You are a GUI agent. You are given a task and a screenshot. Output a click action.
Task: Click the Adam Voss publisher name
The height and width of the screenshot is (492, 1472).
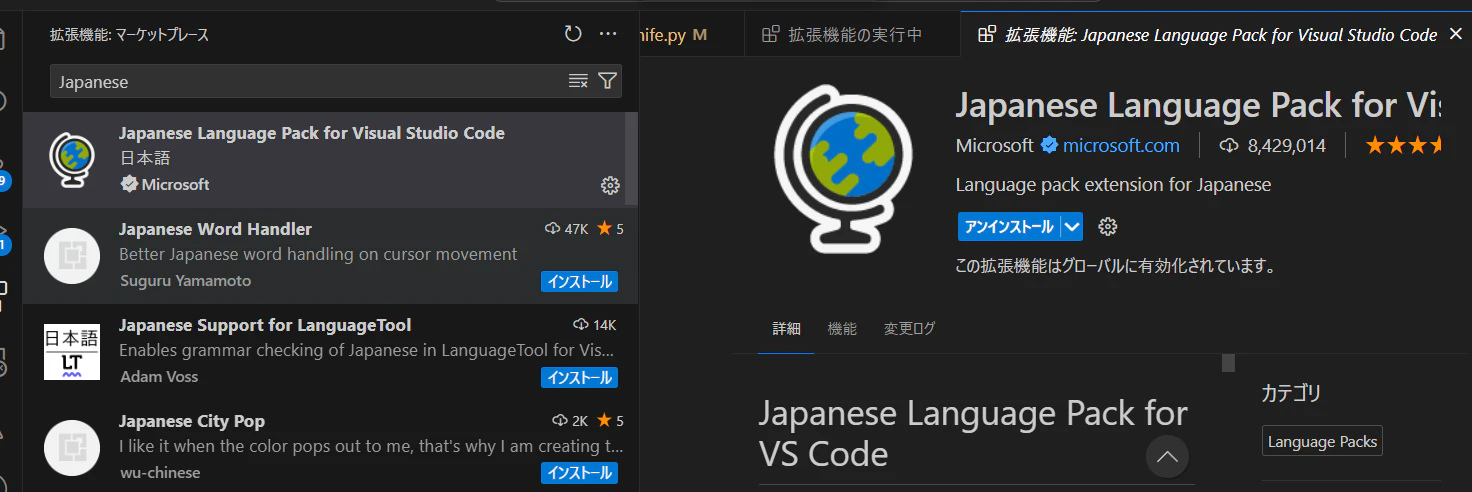click(159, 377)
